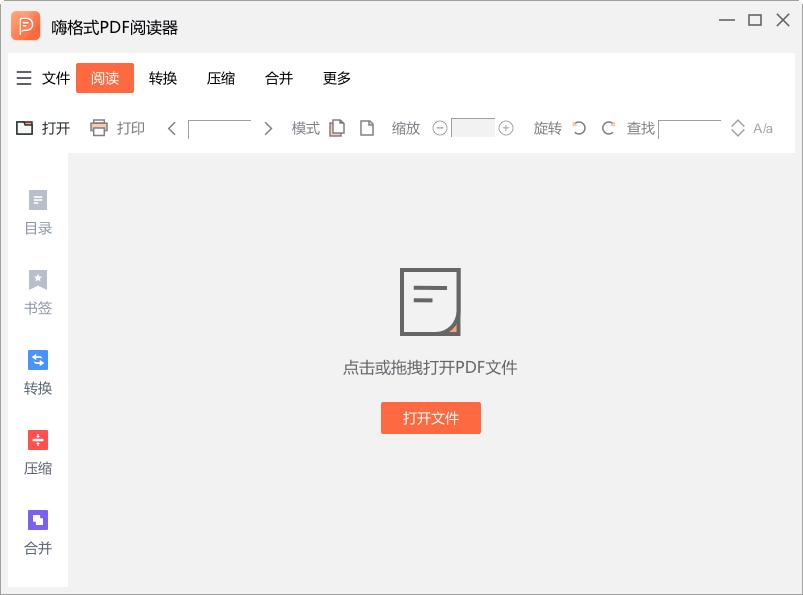Click the 点击或拖拽打开PDF文件 text
The width and height of the screenshot is (803, 595).
click(430, 368)
